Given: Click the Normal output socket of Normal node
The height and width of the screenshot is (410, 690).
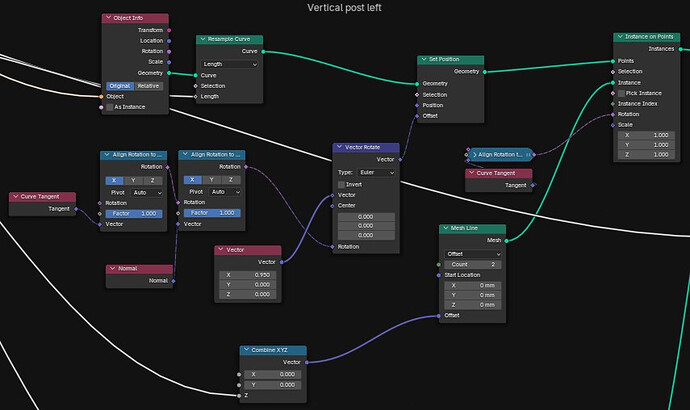Looking at the screenshot, I should [173, 281].
